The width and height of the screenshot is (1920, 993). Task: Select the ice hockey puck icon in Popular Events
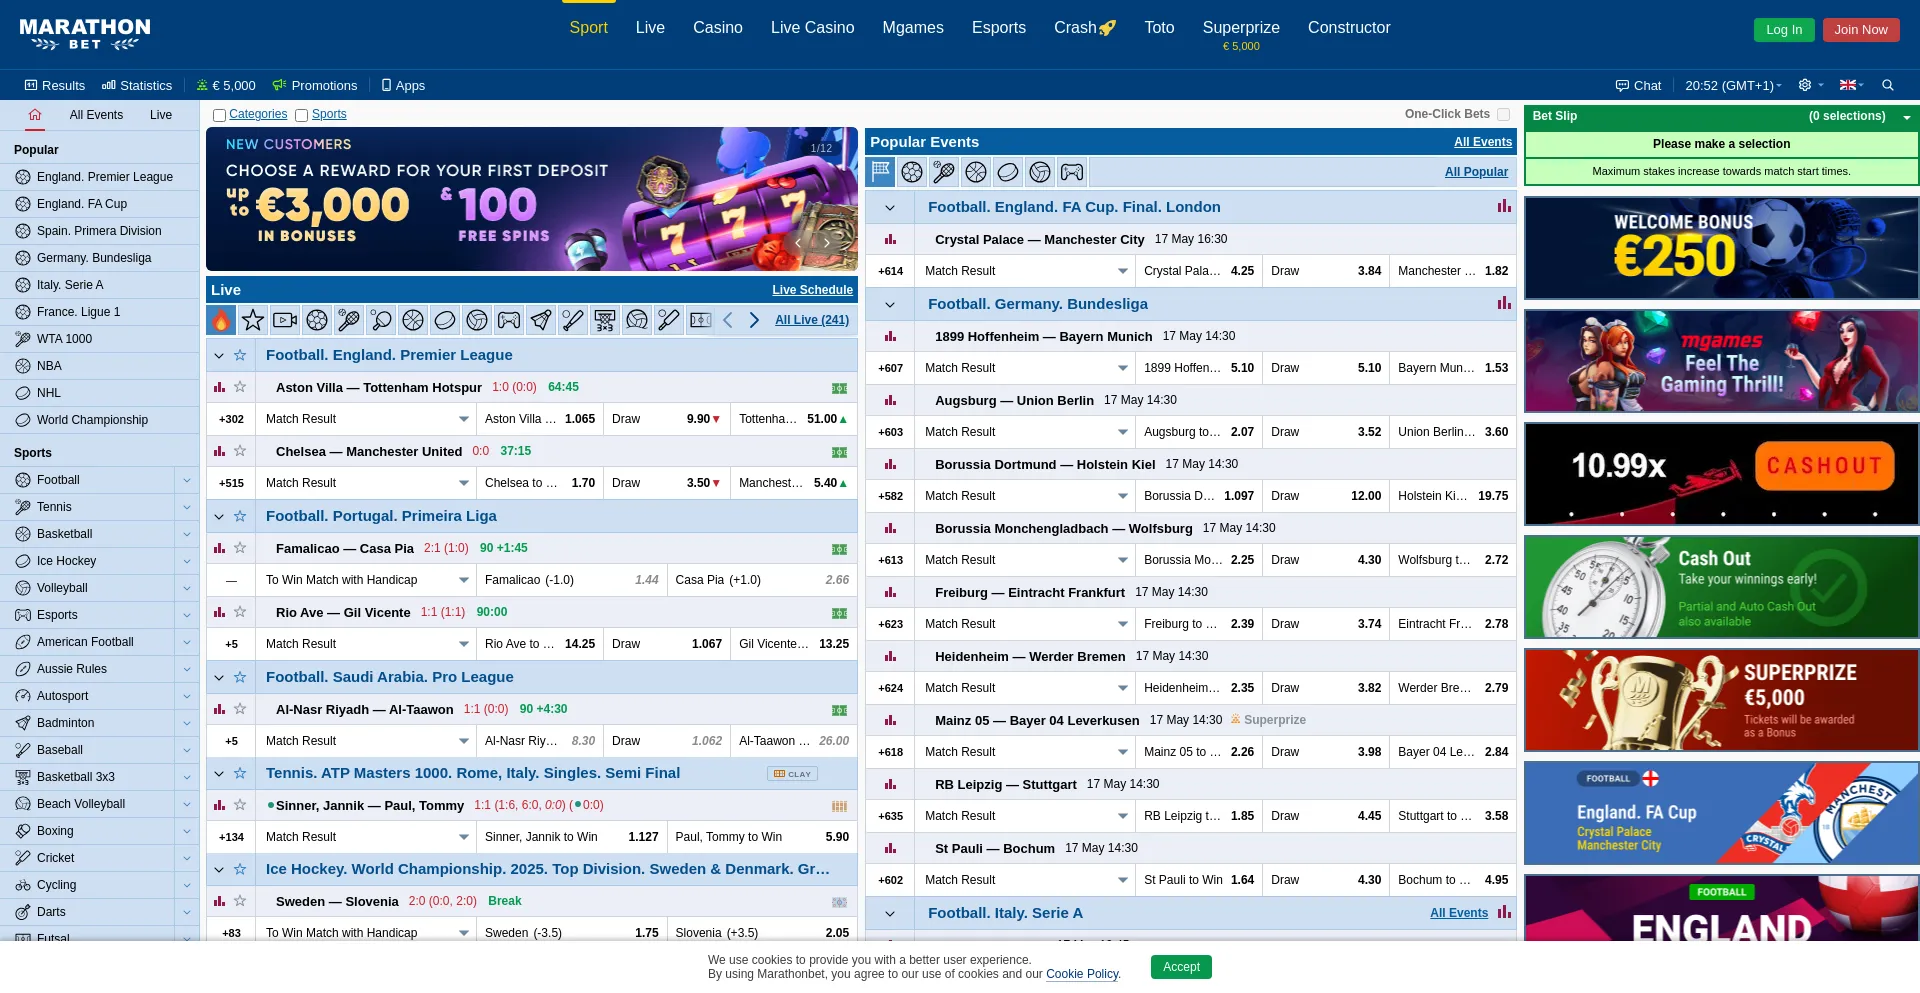pos(1008,172)
